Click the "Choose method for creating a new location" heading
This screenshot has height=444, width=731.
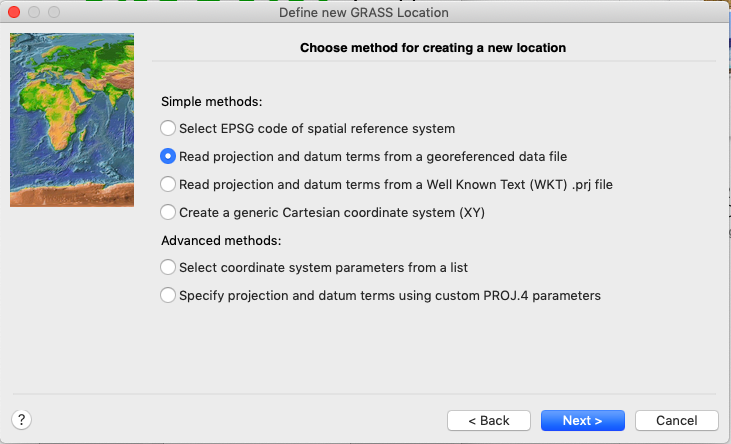pyautogui.click(x=433, y=48)
